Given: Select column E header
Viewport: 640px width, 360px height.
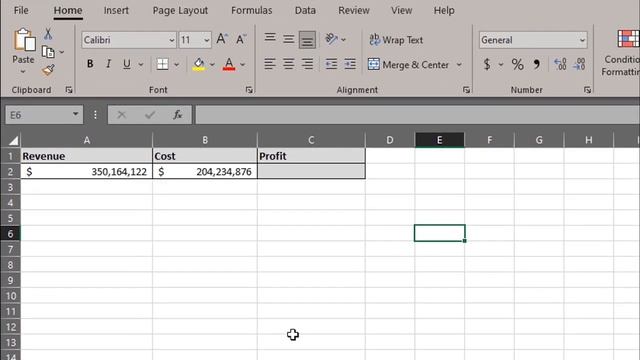Looking at the screenshot, I should click(x=440, y=140).
